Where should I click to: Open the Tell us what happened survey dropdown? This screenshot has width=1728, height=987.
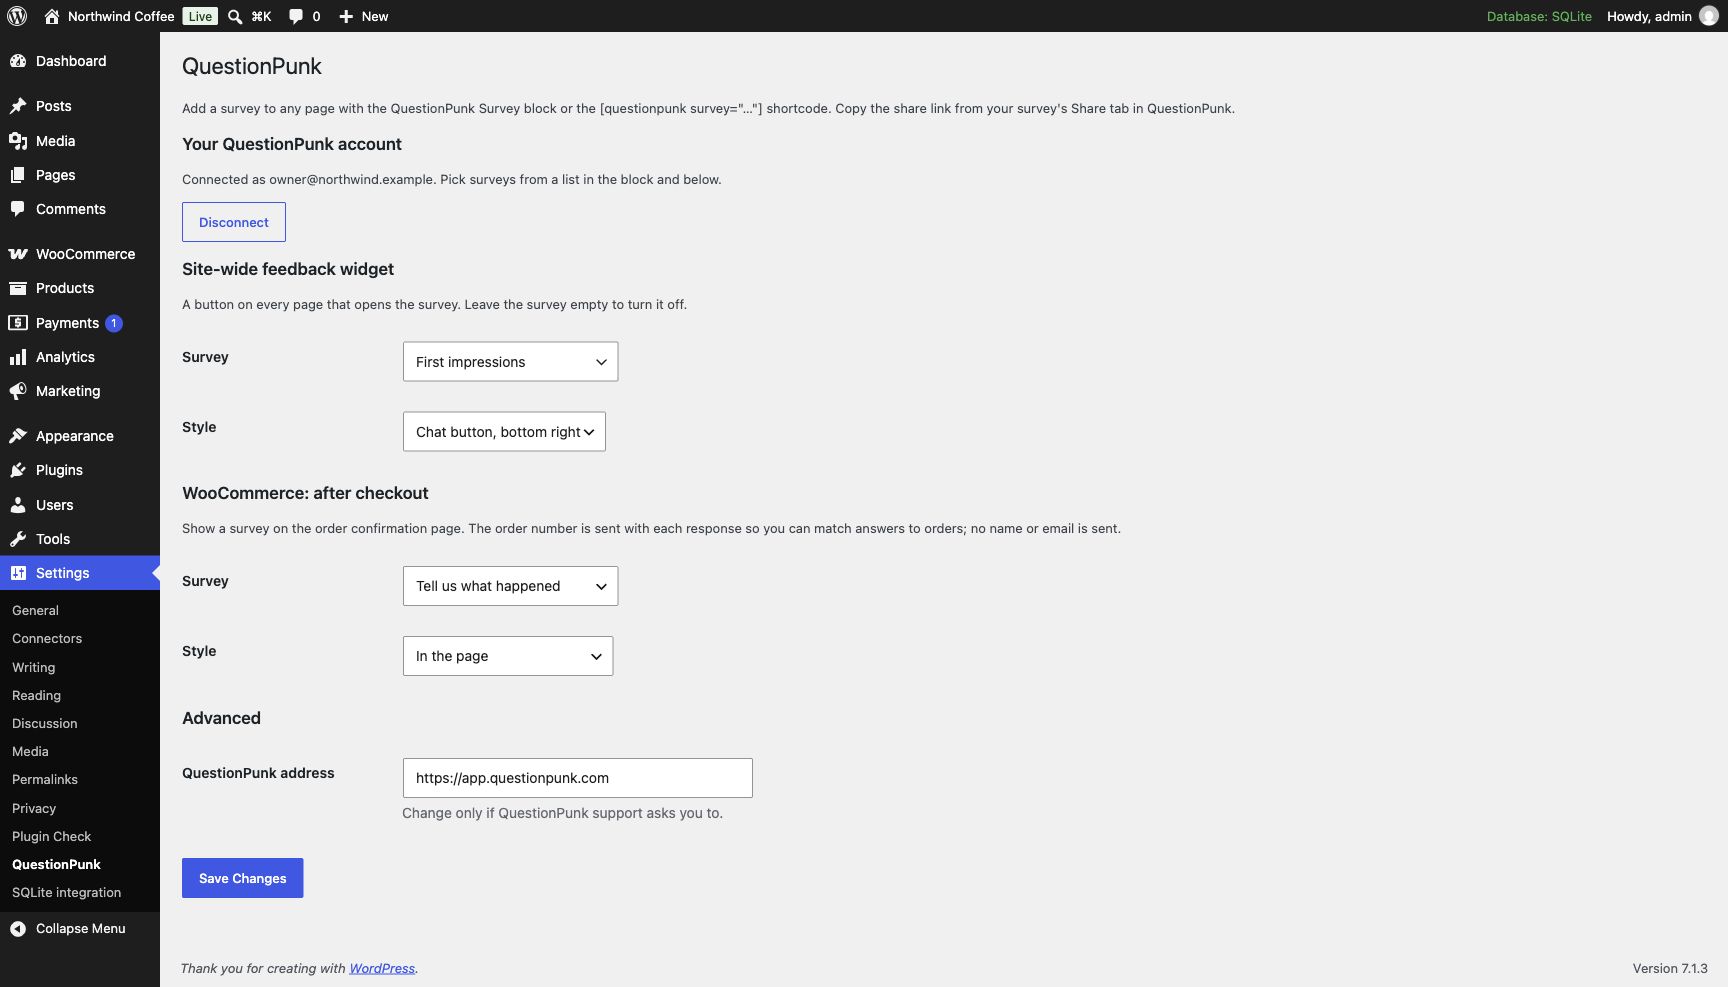(x=510, y=586)
